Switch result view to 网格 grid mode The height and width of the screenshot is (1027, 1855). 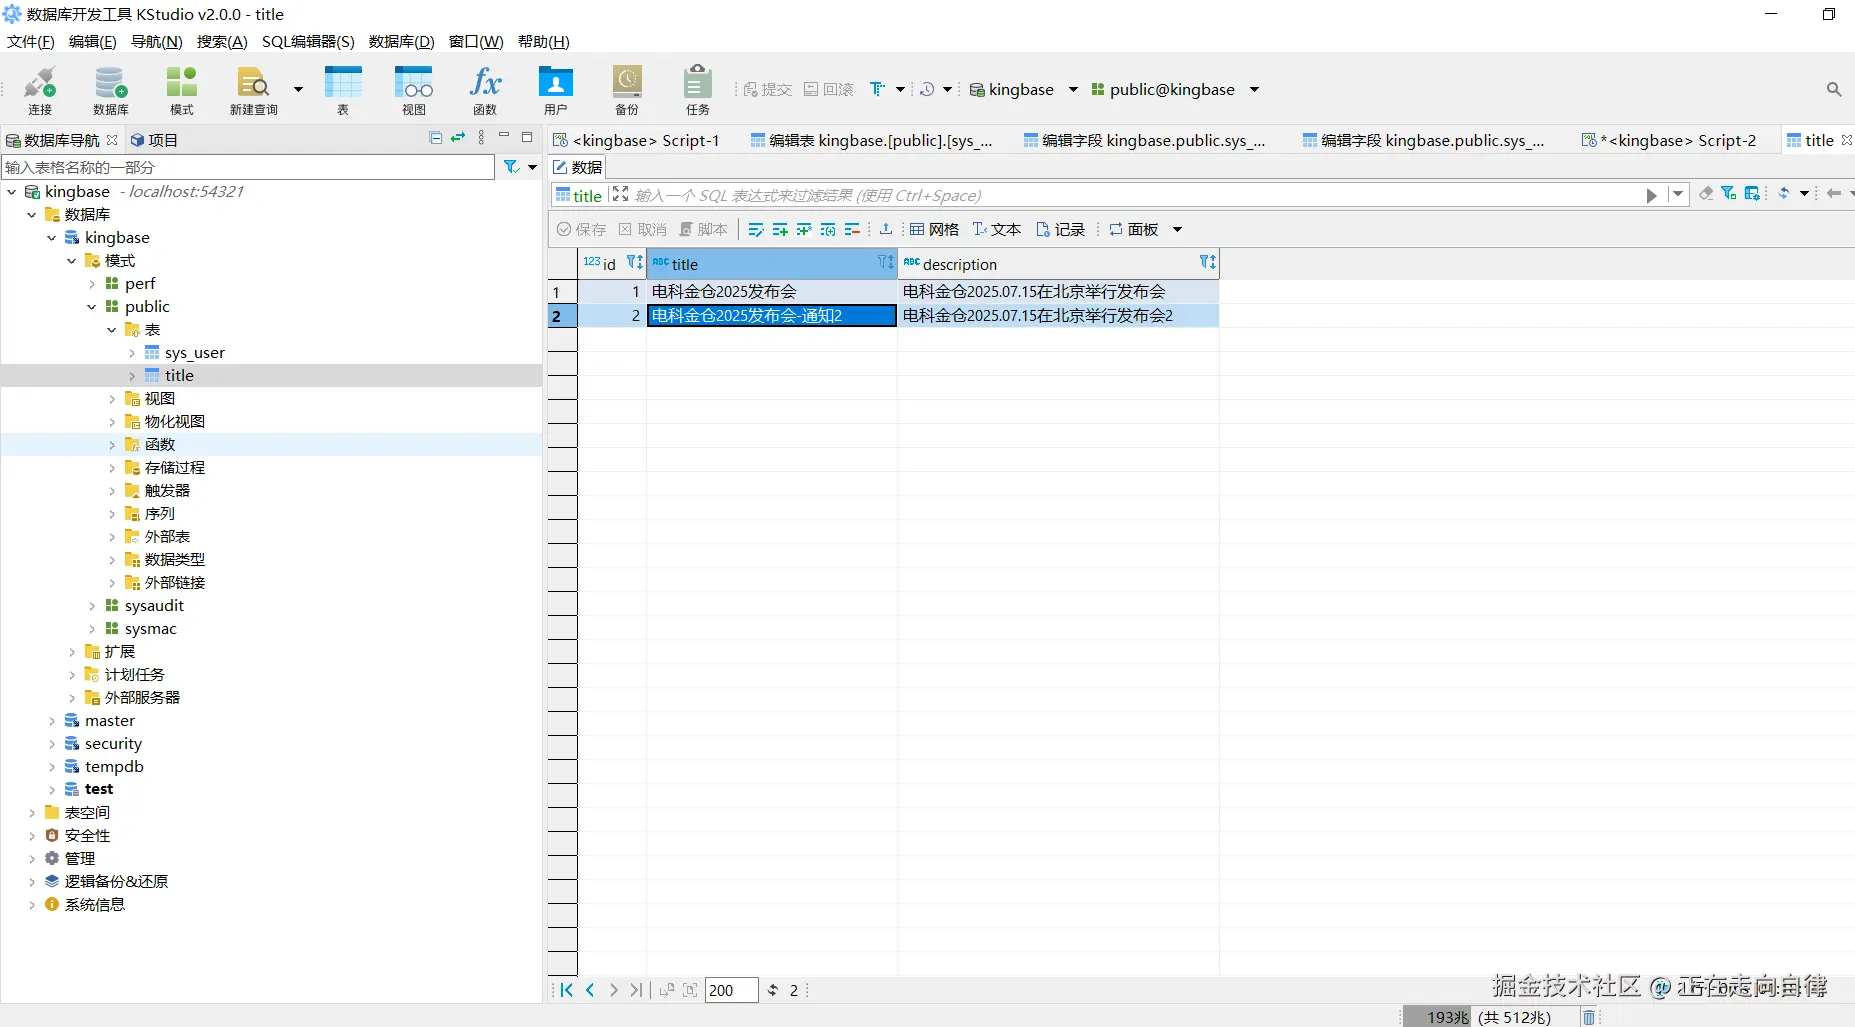(x=934, y=230)
